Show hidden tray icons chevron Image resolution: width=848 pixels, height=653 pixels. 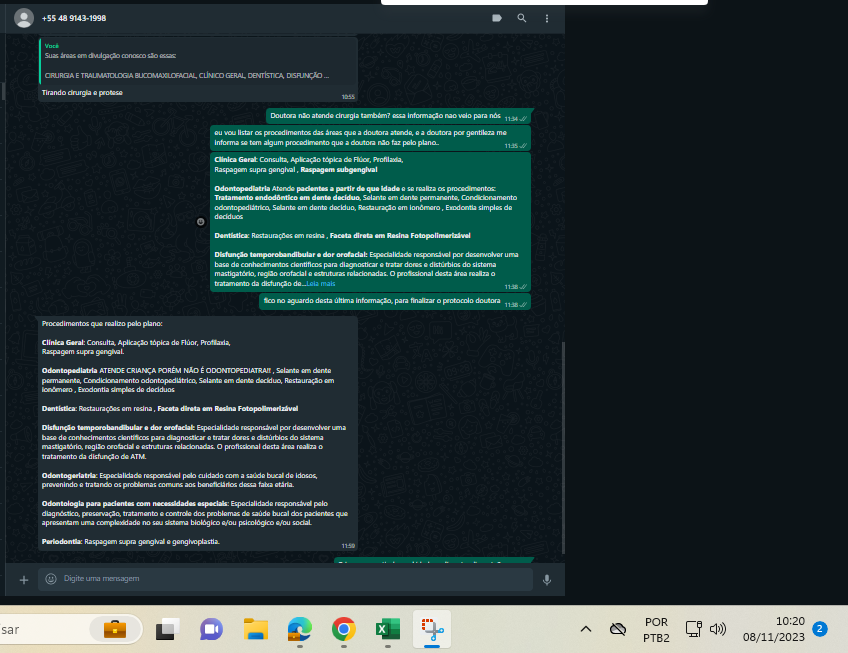pos(586,629)
